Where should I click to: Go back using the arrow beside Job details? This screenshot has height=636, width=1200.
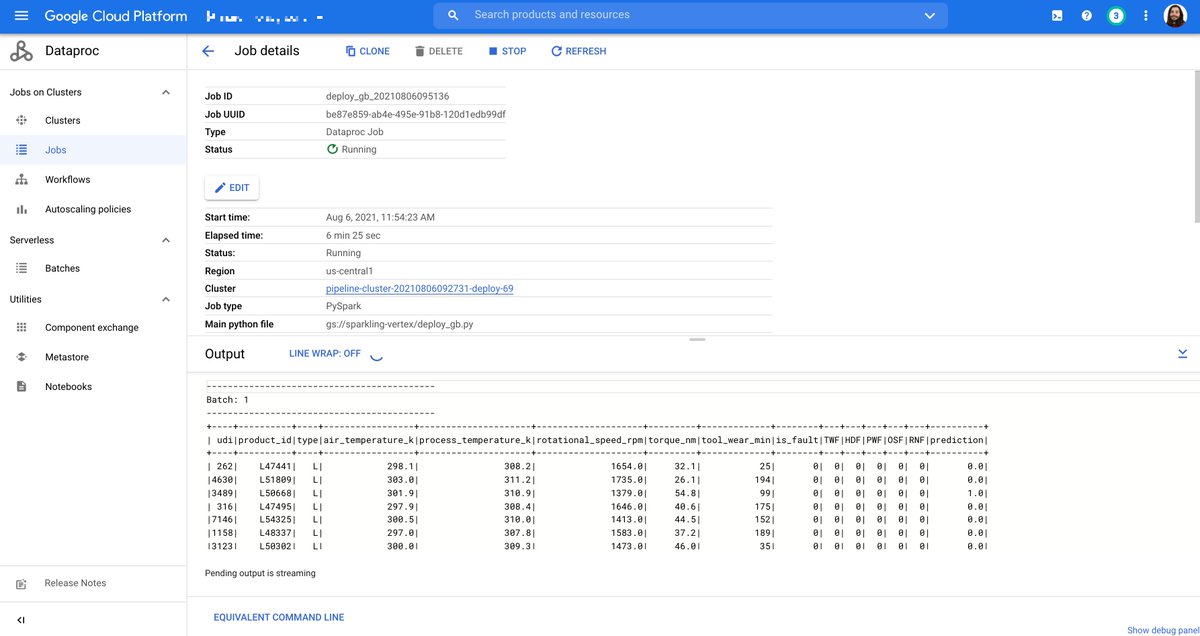(208, 51)
